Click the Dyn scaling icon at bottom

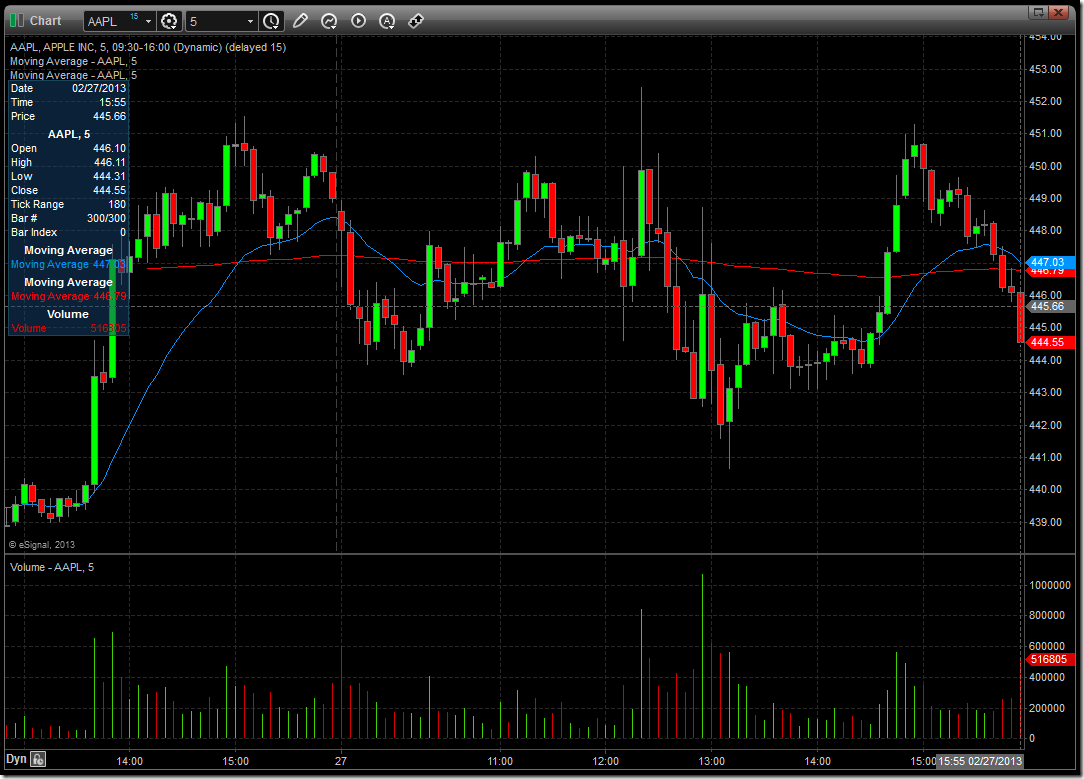point(38,759)
